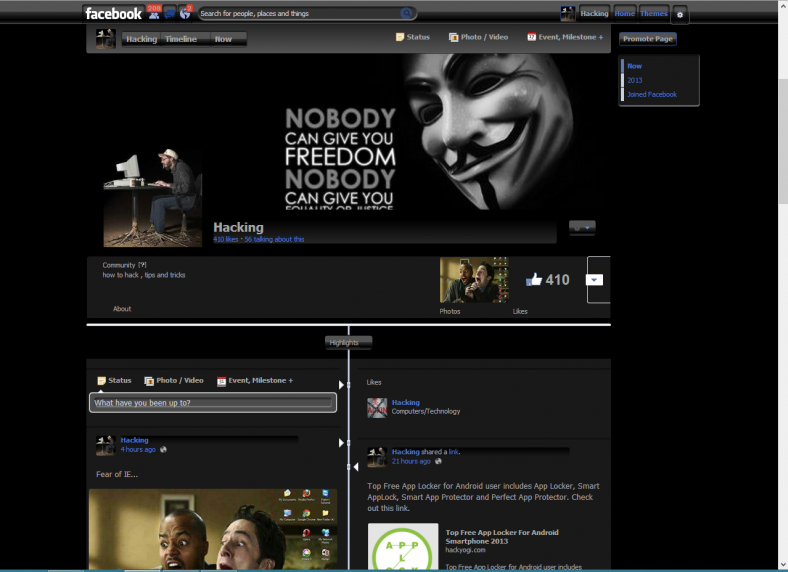The height and width of the screenshot is (572, 788).
Task: Click the Promote Page button
Action: (x=647, y=39)
